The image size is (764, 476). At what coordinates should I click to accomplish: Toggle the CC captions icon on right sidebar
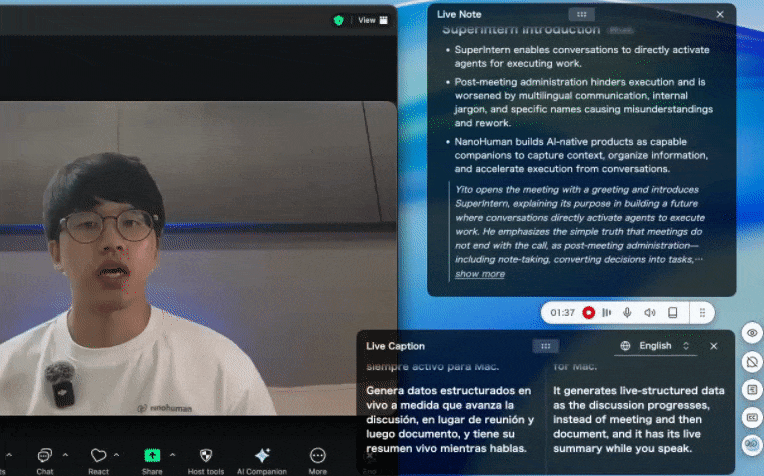[753, 416]
